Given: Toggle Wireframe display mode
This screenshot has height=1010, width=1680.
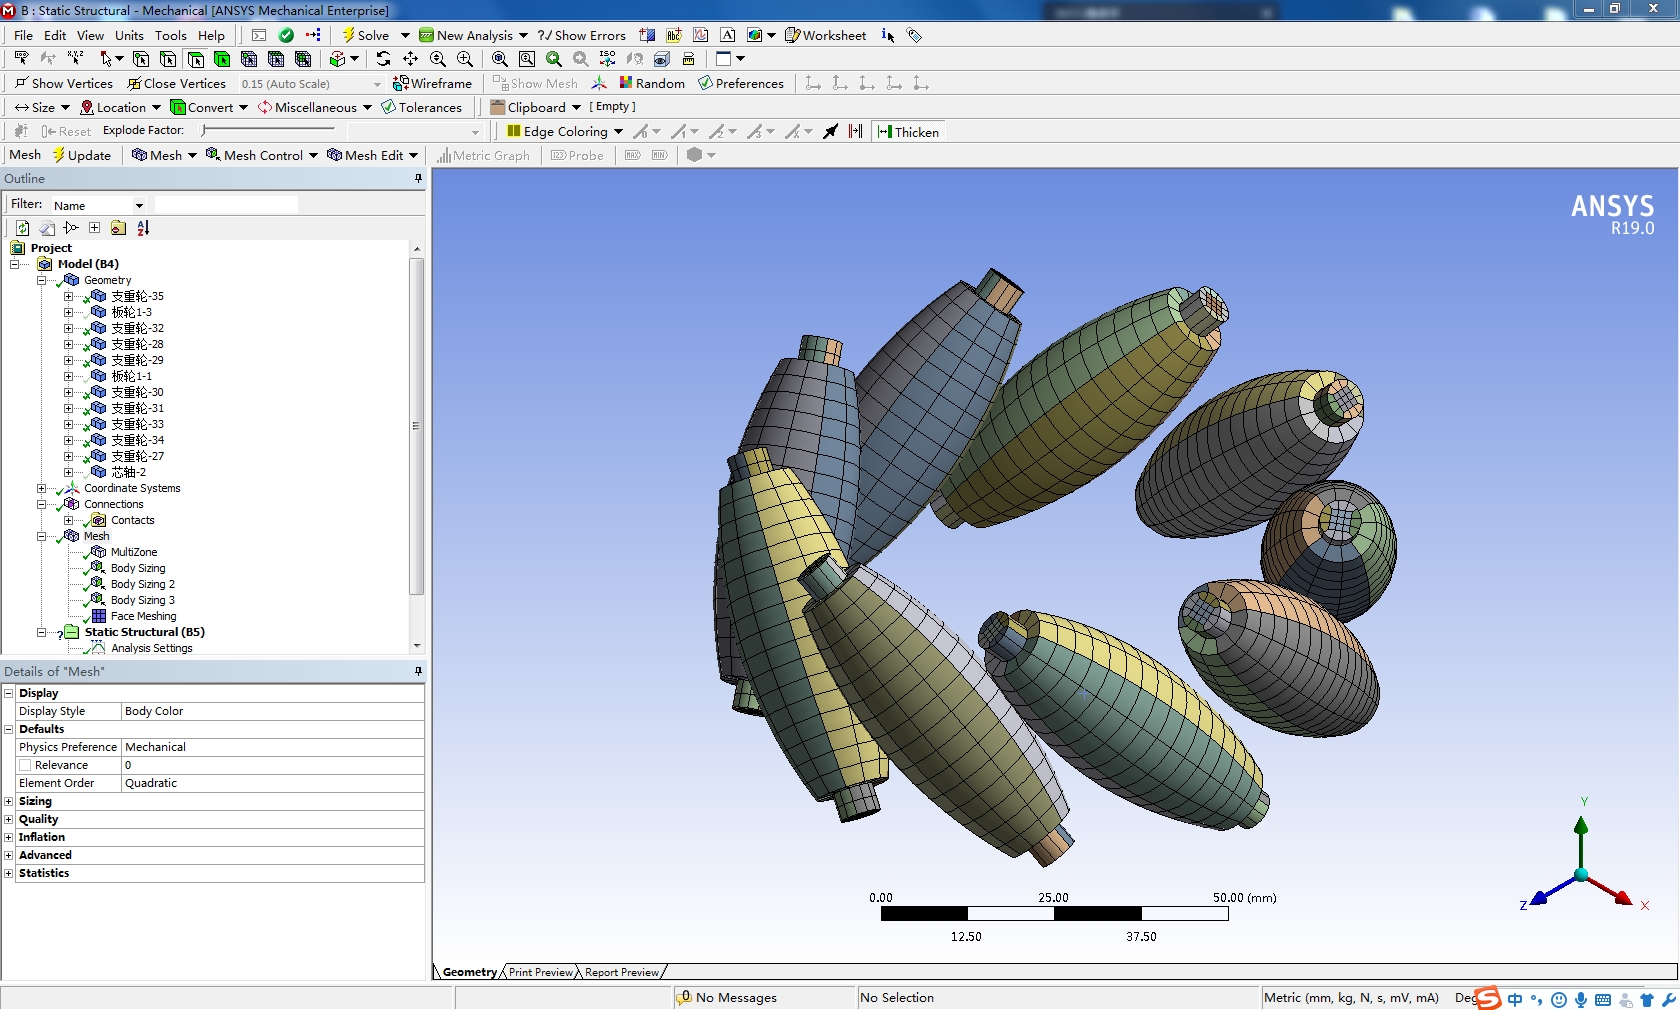Looking at the screenshot, I should [432, 83].
